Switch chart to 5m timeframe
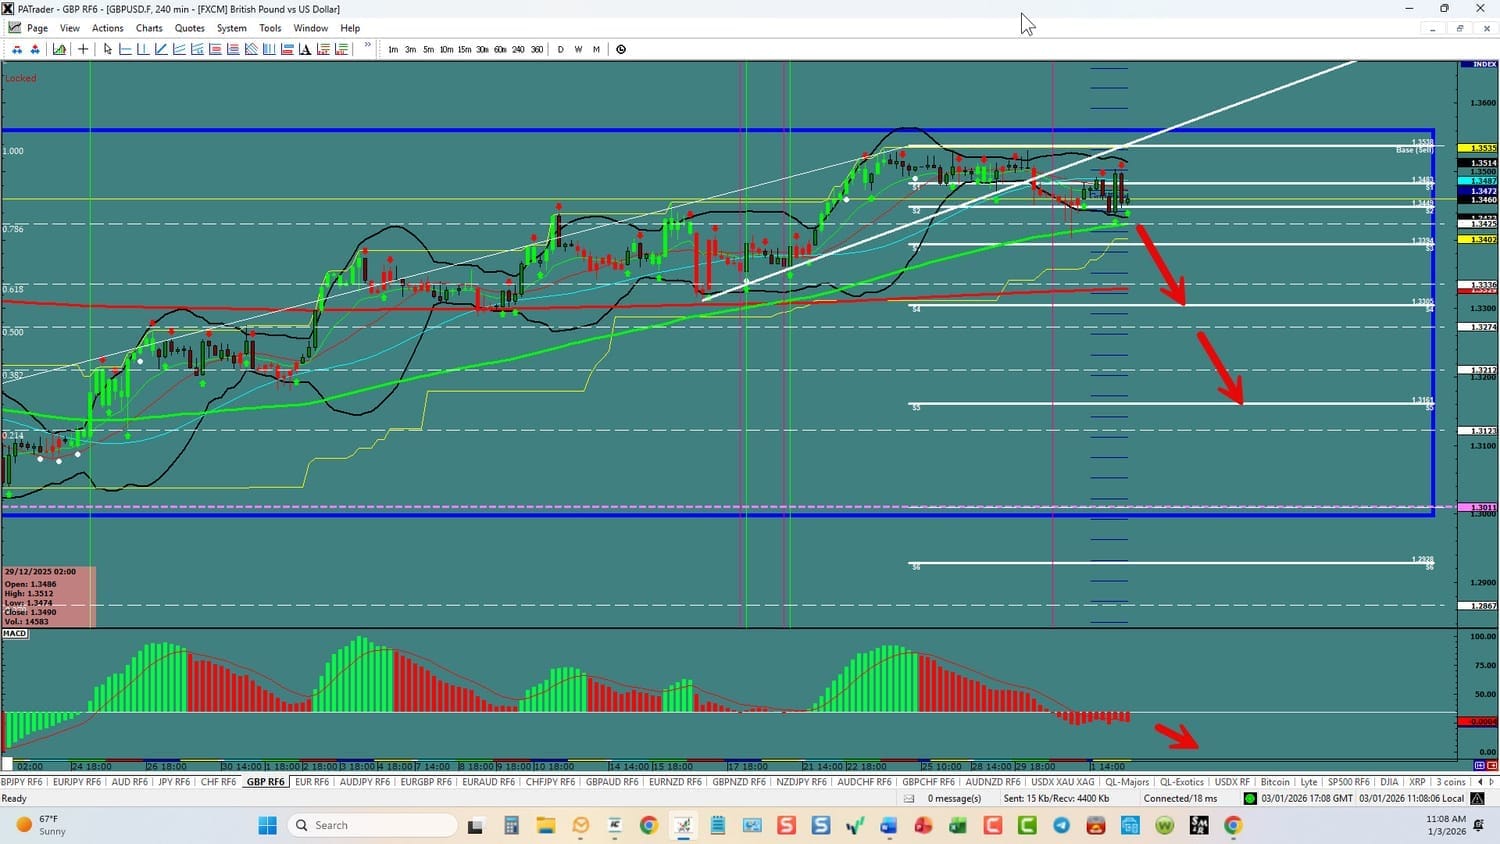1500x844 pixels. point(428,49)
